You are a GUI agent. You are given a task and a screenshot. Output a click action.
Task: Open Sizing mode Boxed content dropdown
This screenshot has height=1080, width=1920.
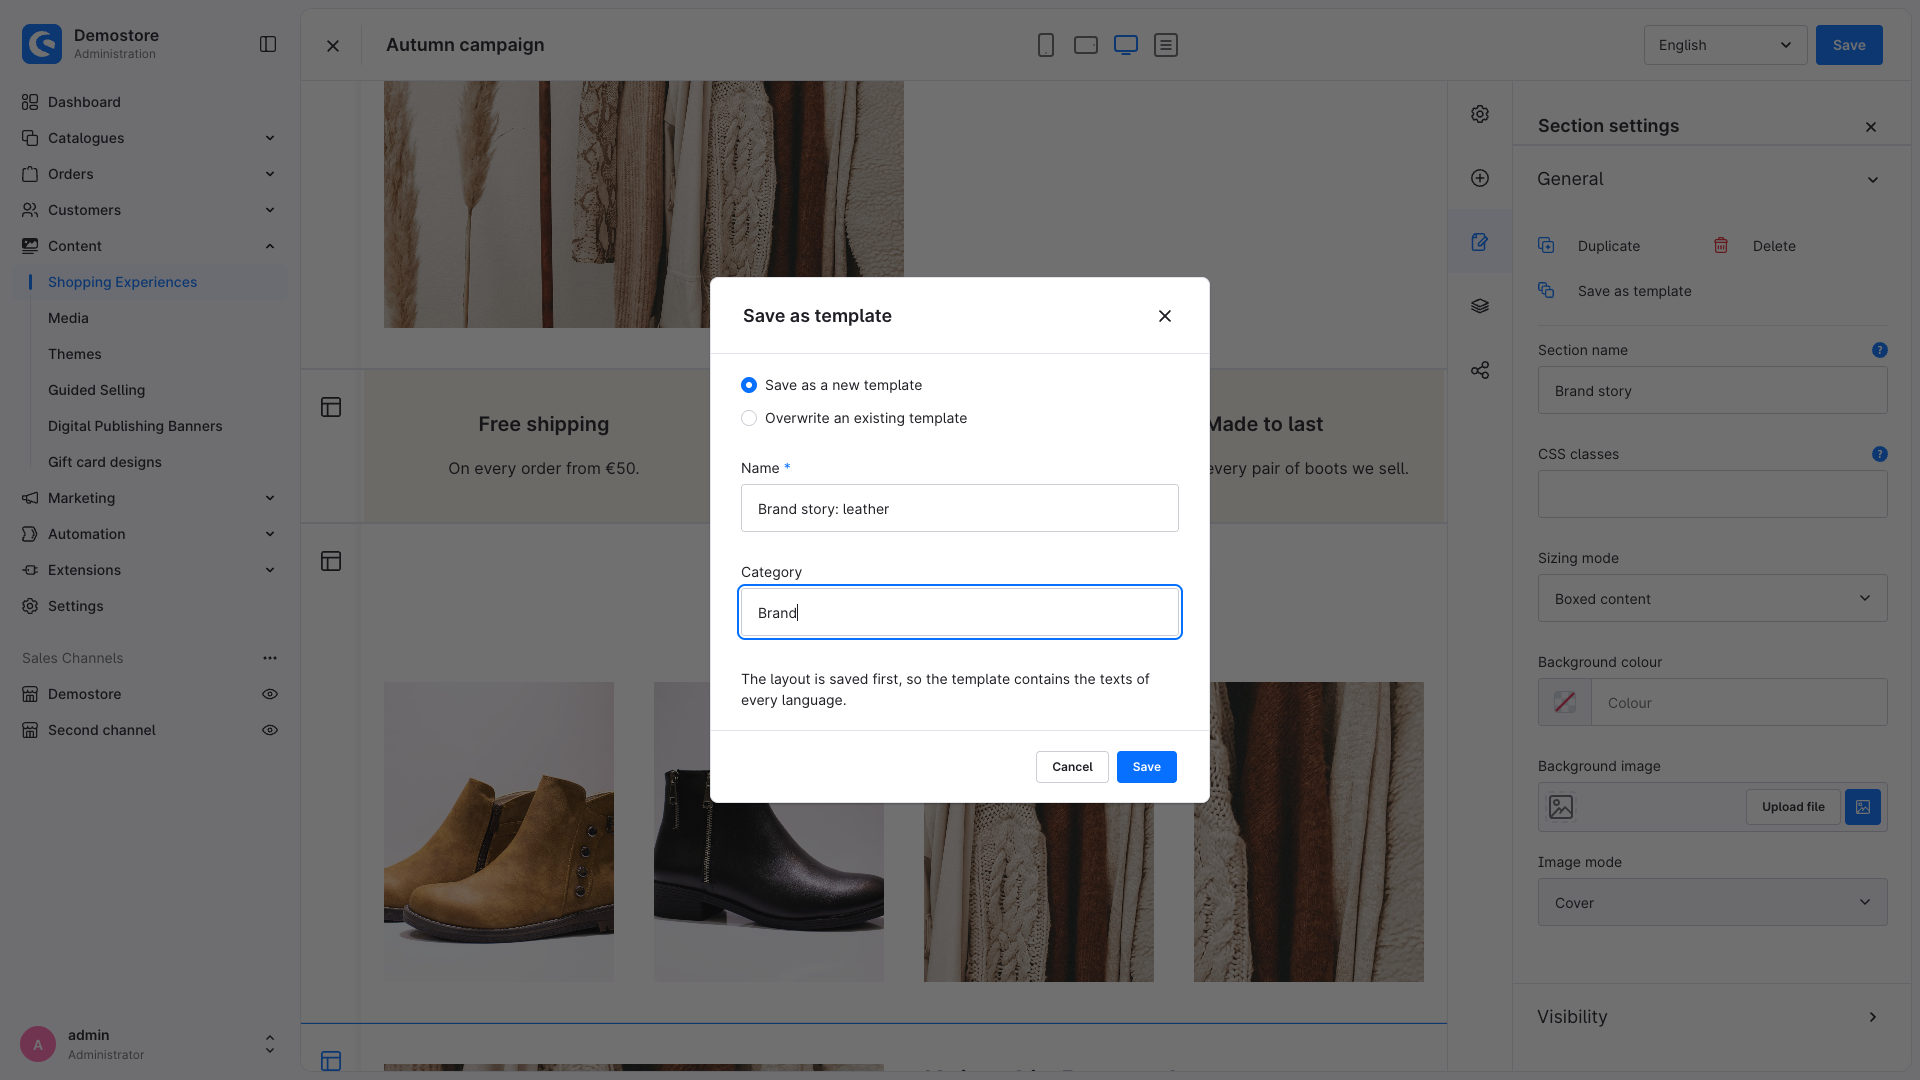1712,598
